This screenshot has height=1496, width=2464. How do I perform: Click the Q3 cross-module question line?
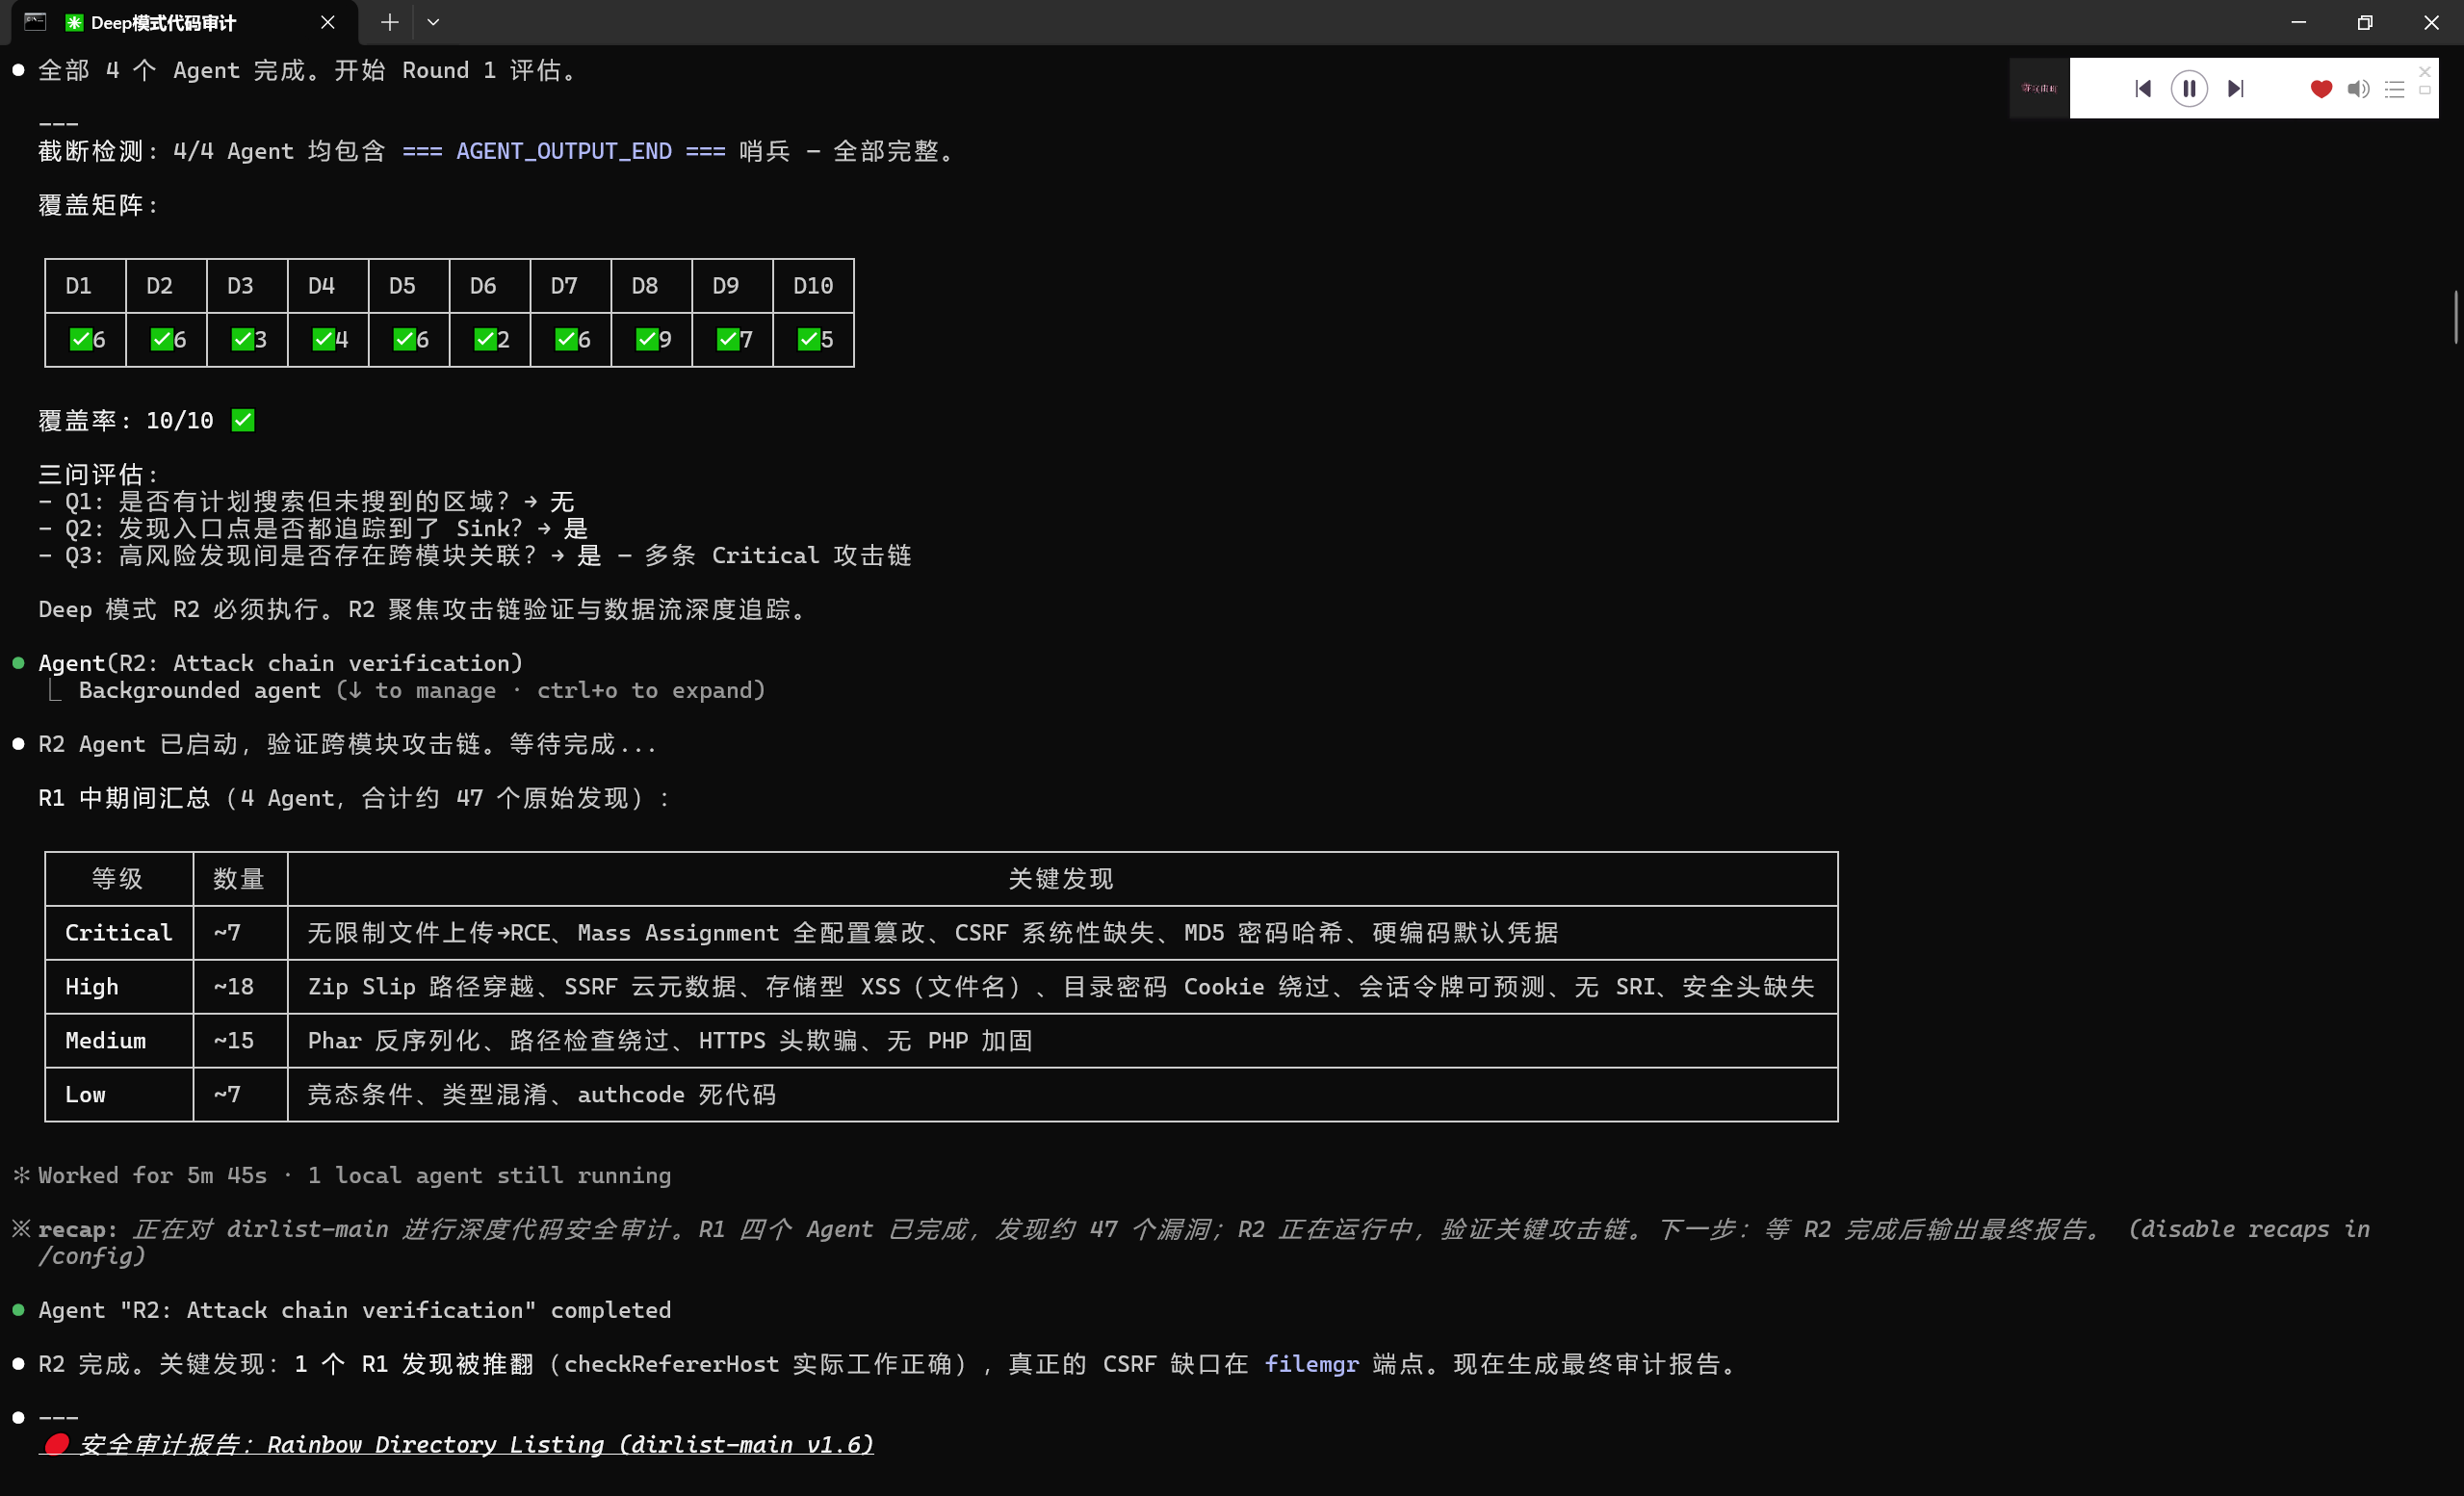point(475,555)
